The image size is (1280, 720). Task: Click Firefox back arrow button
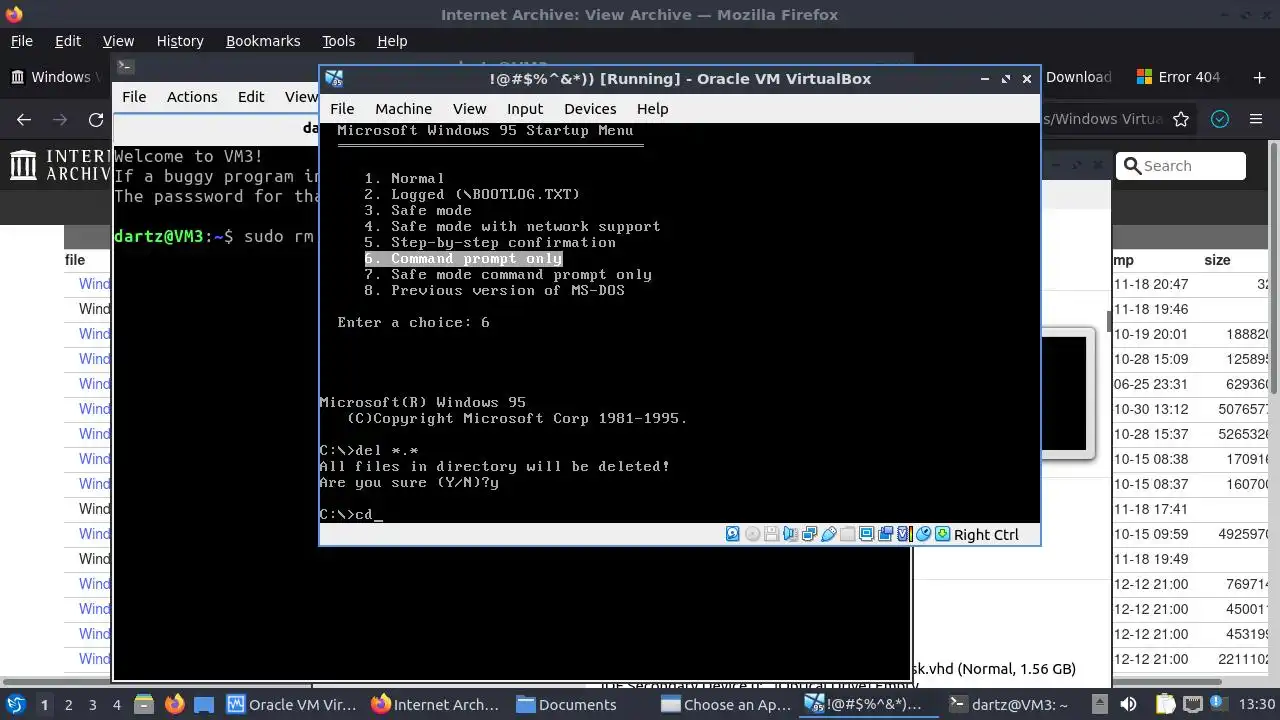pyautogui.click(x=24, y=119)
